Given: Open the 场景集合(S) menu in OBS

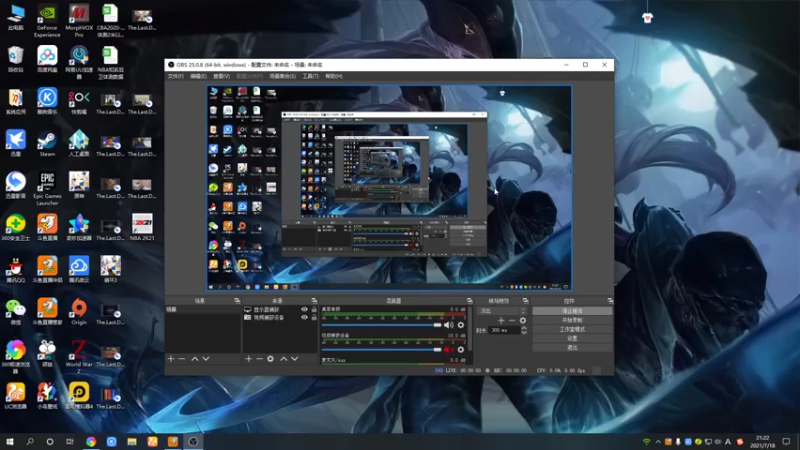Looking at the screenshot, I should [283, 76].
